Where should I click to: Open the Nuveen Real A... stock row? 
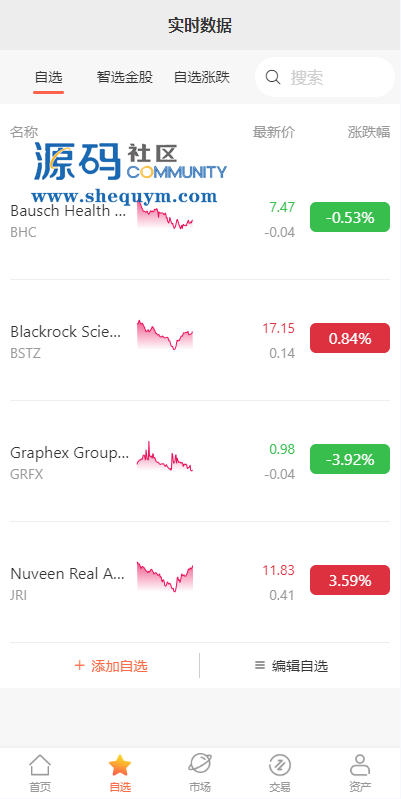(x=200, y=582)
